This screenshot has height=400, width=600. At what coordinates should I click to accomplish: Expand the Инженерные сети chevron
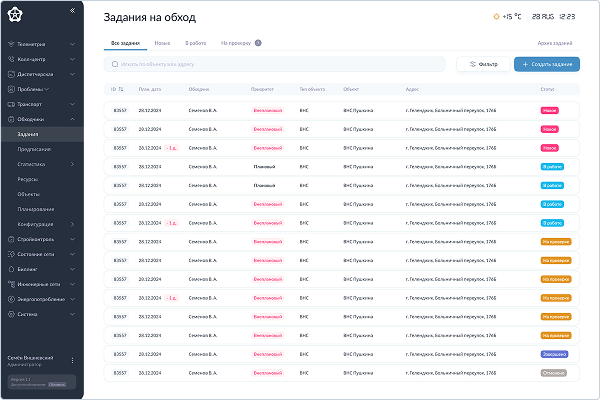[x=72, y=284]
